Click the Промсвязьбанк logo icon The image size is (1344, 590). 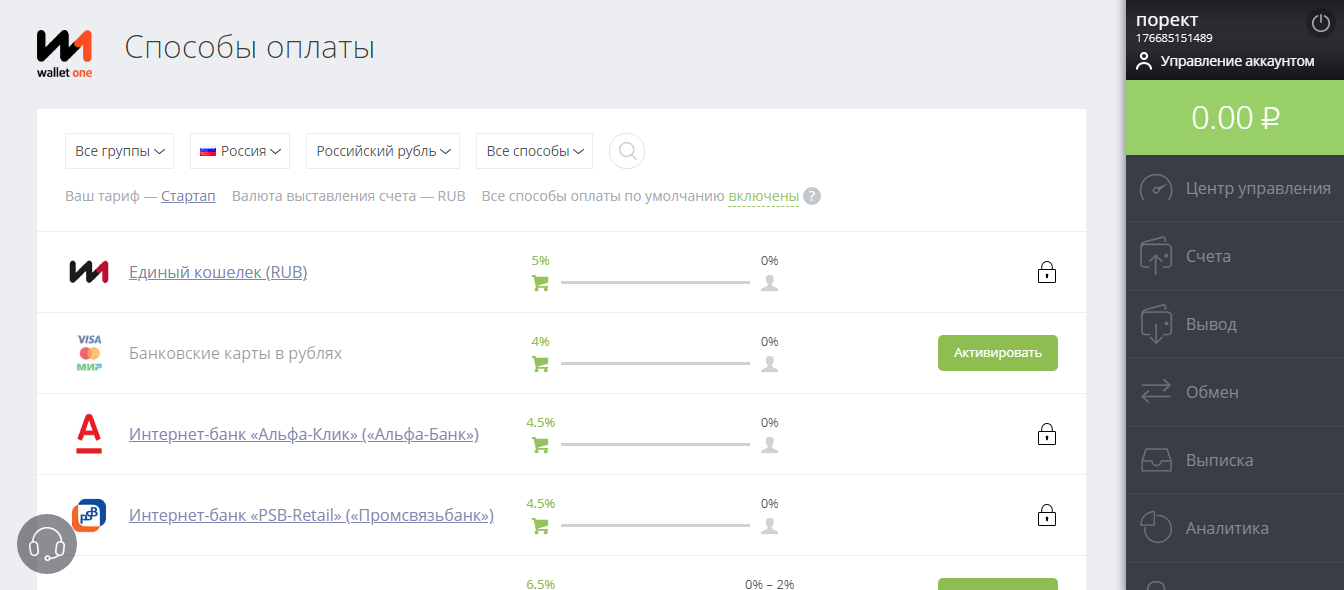pyautogui.click(x=89, y=515)
